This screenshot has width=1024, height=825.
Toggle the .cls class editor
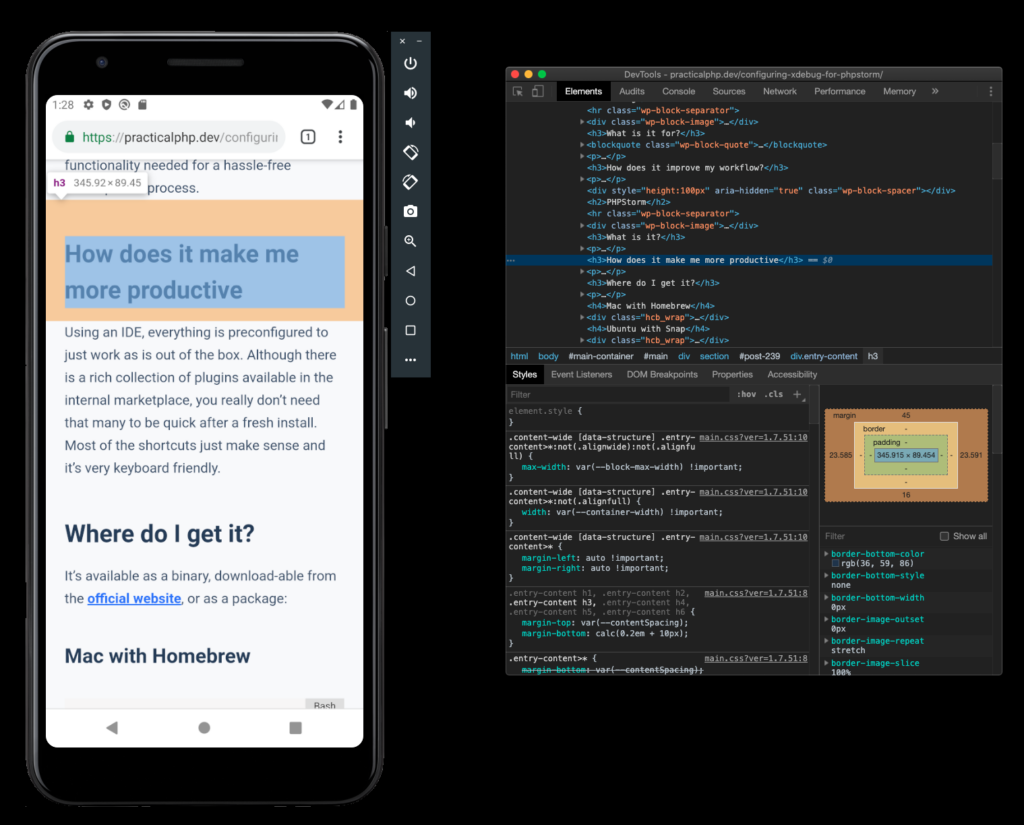[x=774, y=394]
